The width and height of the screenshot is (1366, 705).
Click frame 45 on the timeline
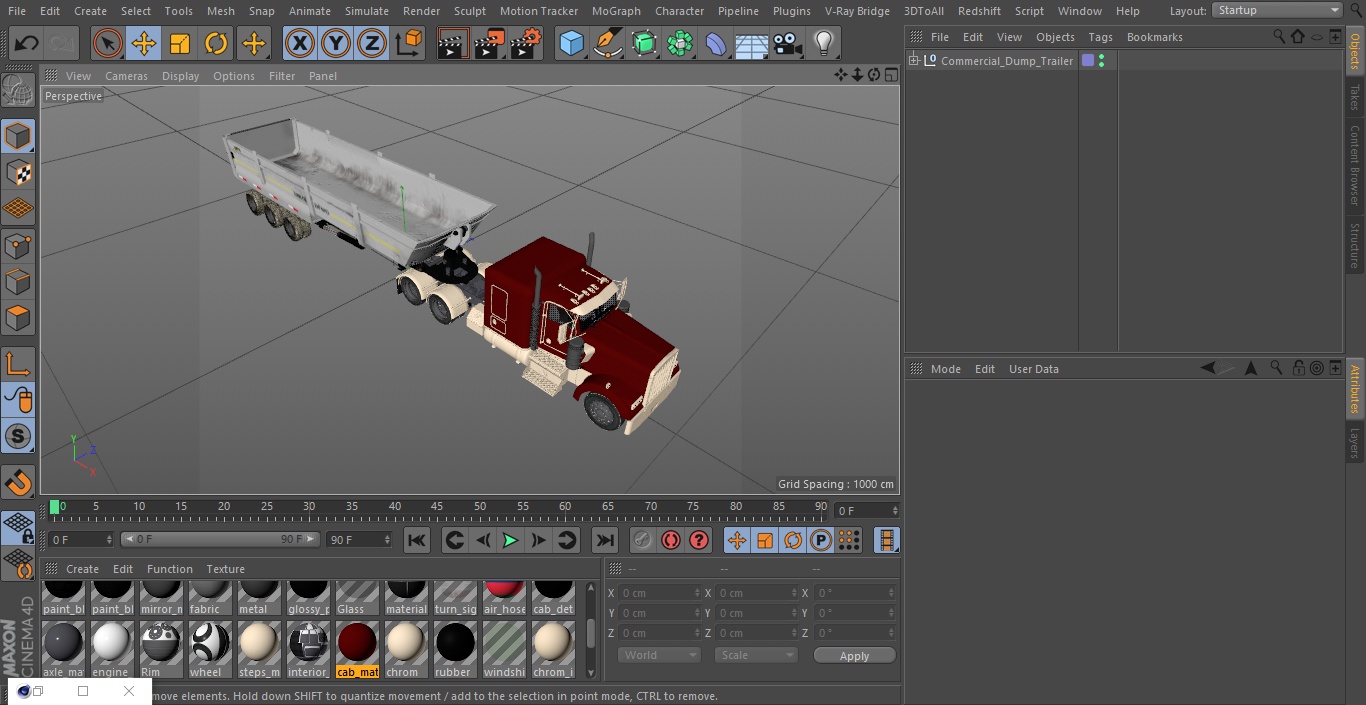pos(437,508)
